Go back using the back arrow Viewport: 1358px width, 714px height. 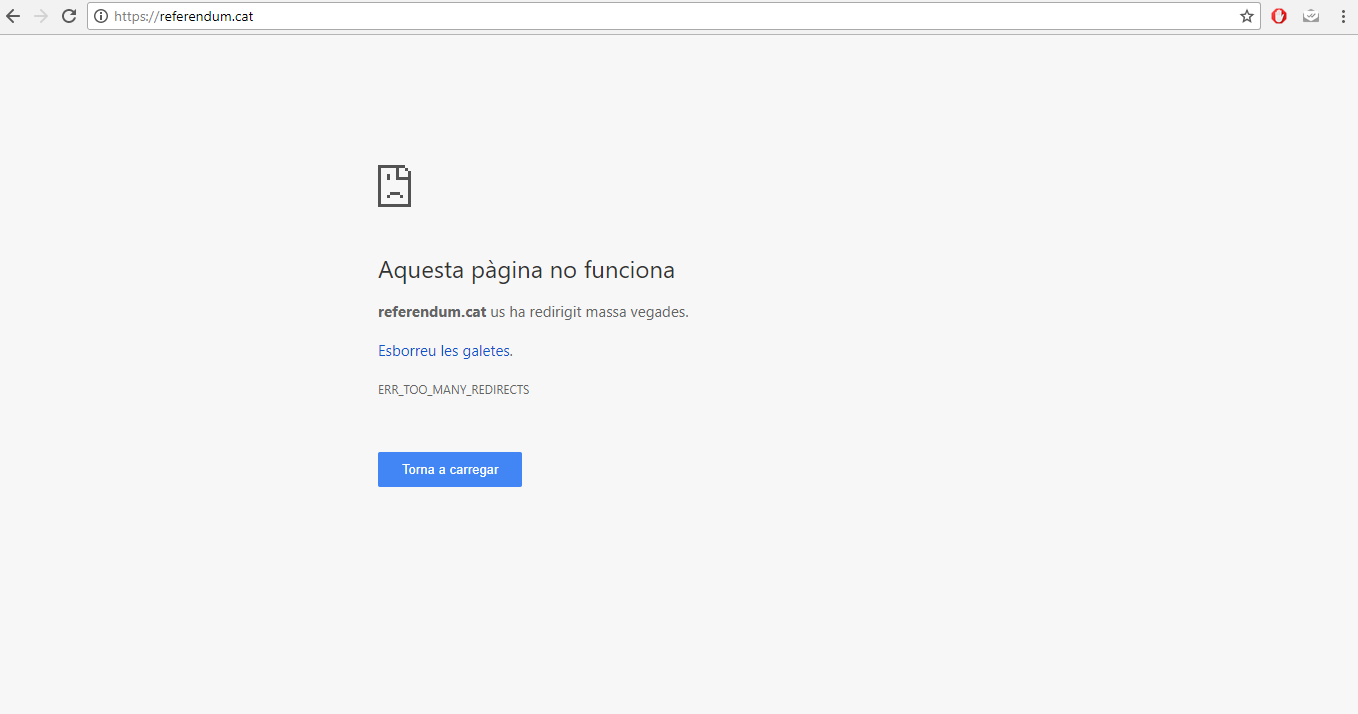point(13,16)
